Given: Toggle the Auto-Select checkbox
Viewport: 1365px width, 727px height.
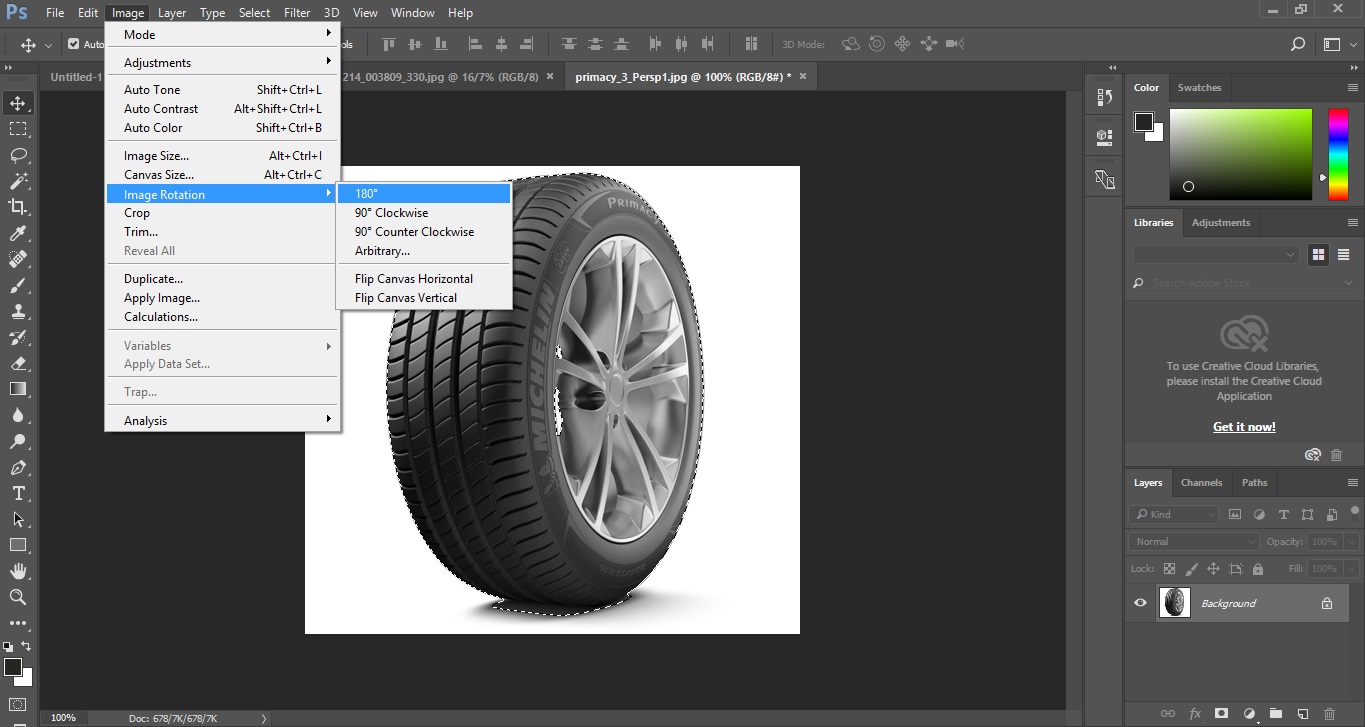Looking at the screenshot, I should (73, 44).
